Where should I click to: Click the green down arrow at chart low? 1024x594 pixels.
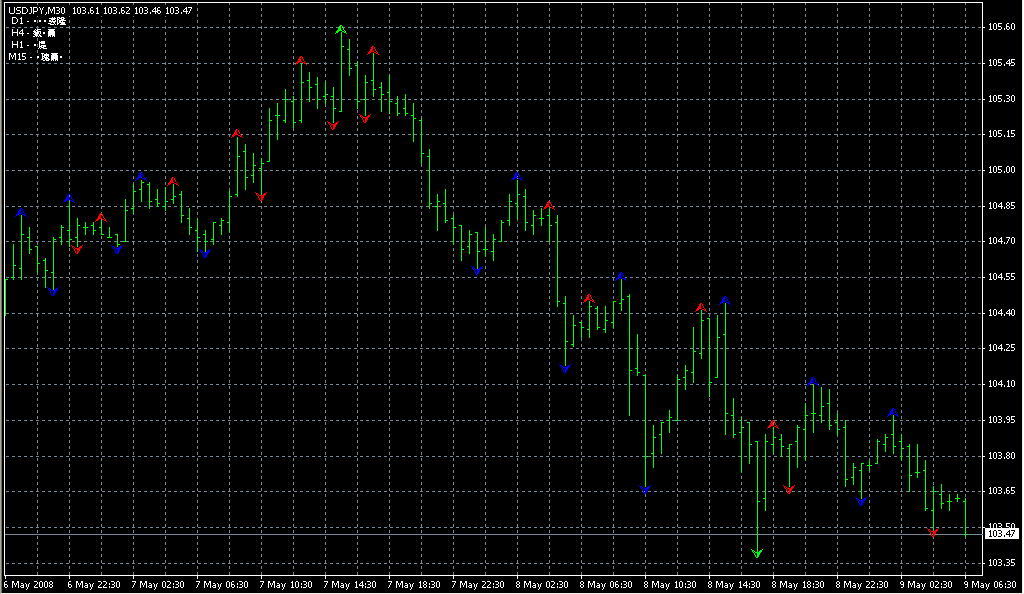[757, 552]
